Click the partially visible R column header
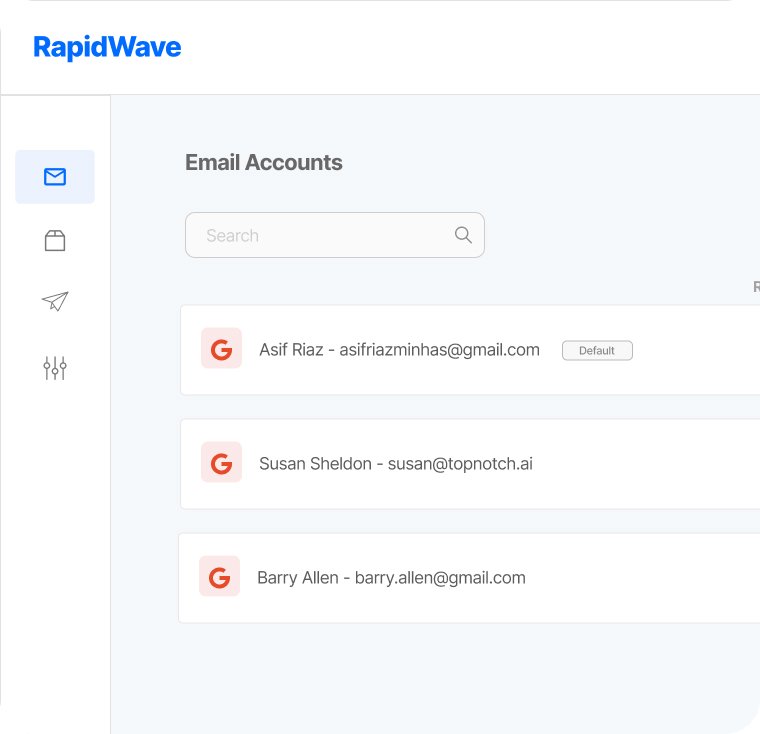 tap(756, 287)
